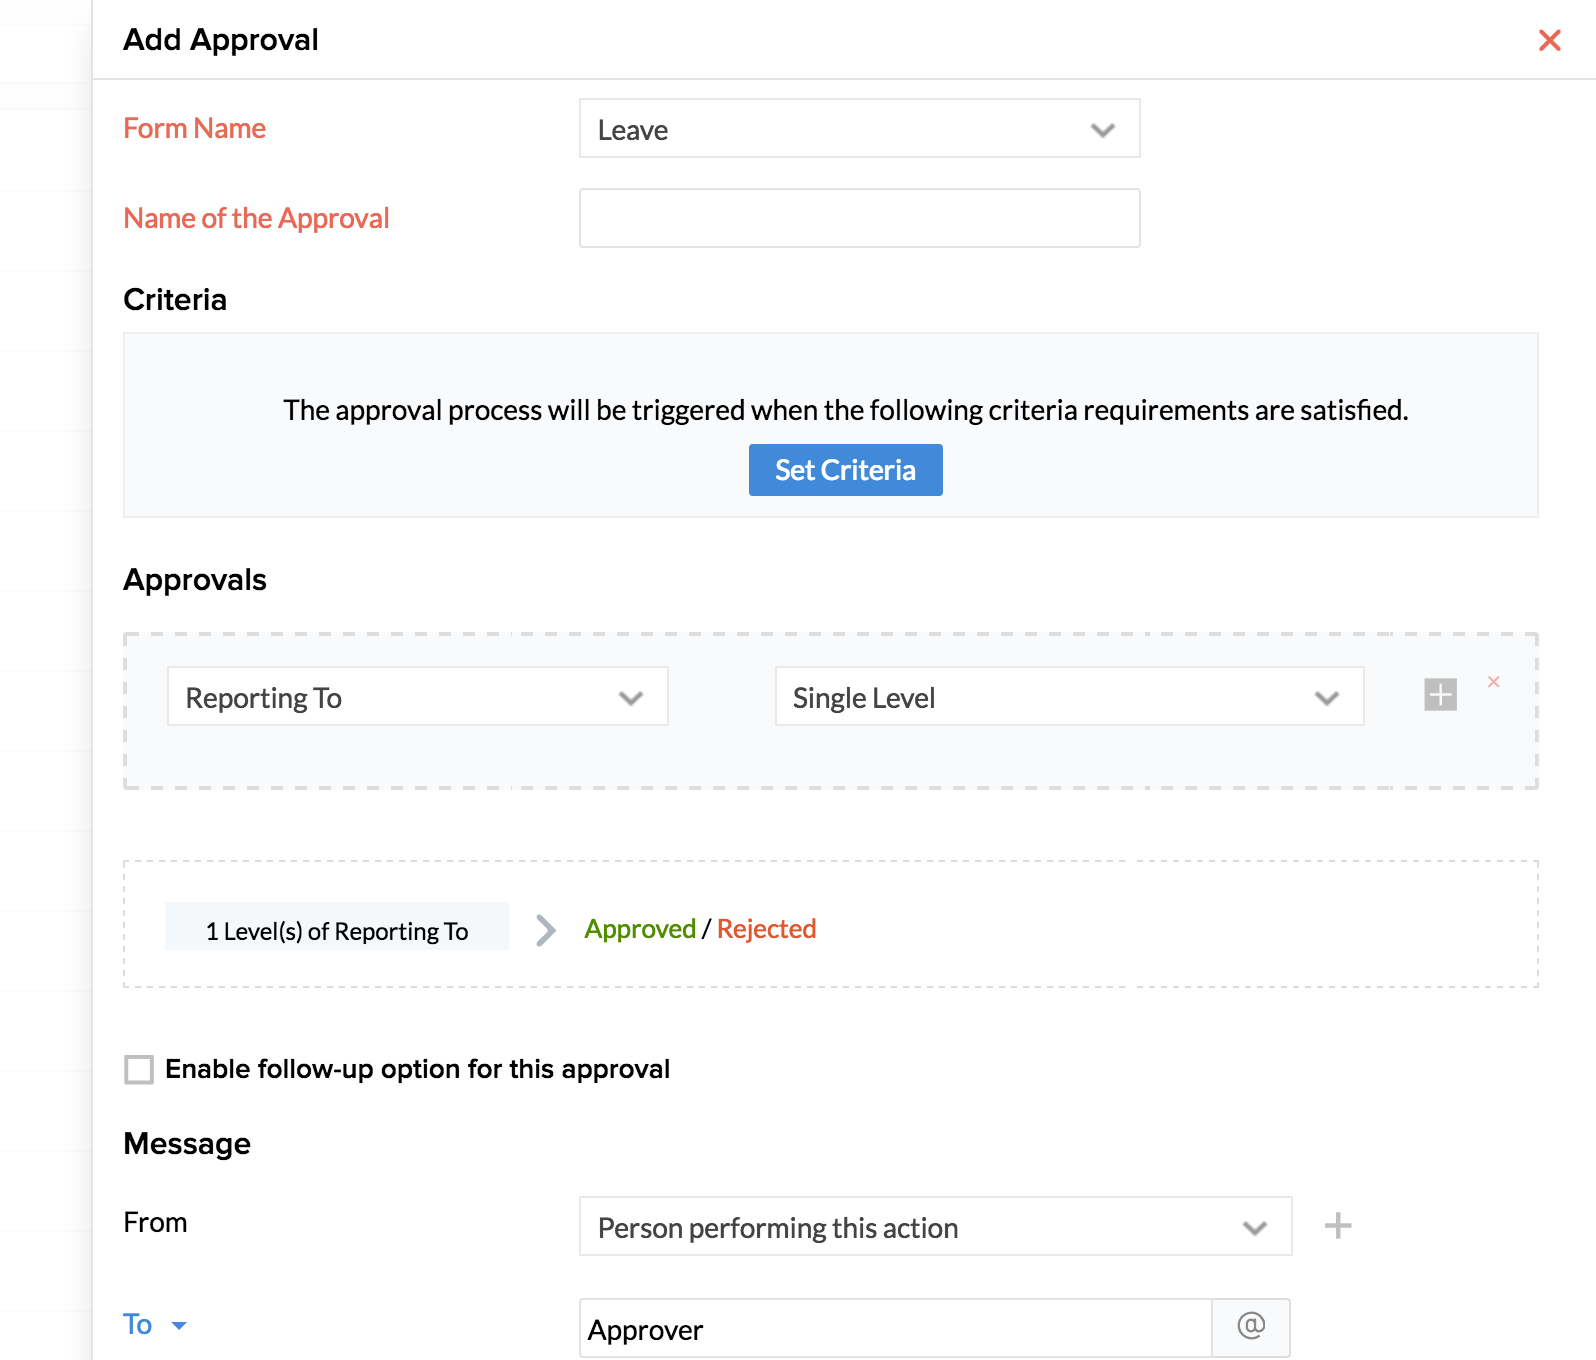Click the Rejected status link
Screen dimensions: 1596x1360
click(766, 929)
